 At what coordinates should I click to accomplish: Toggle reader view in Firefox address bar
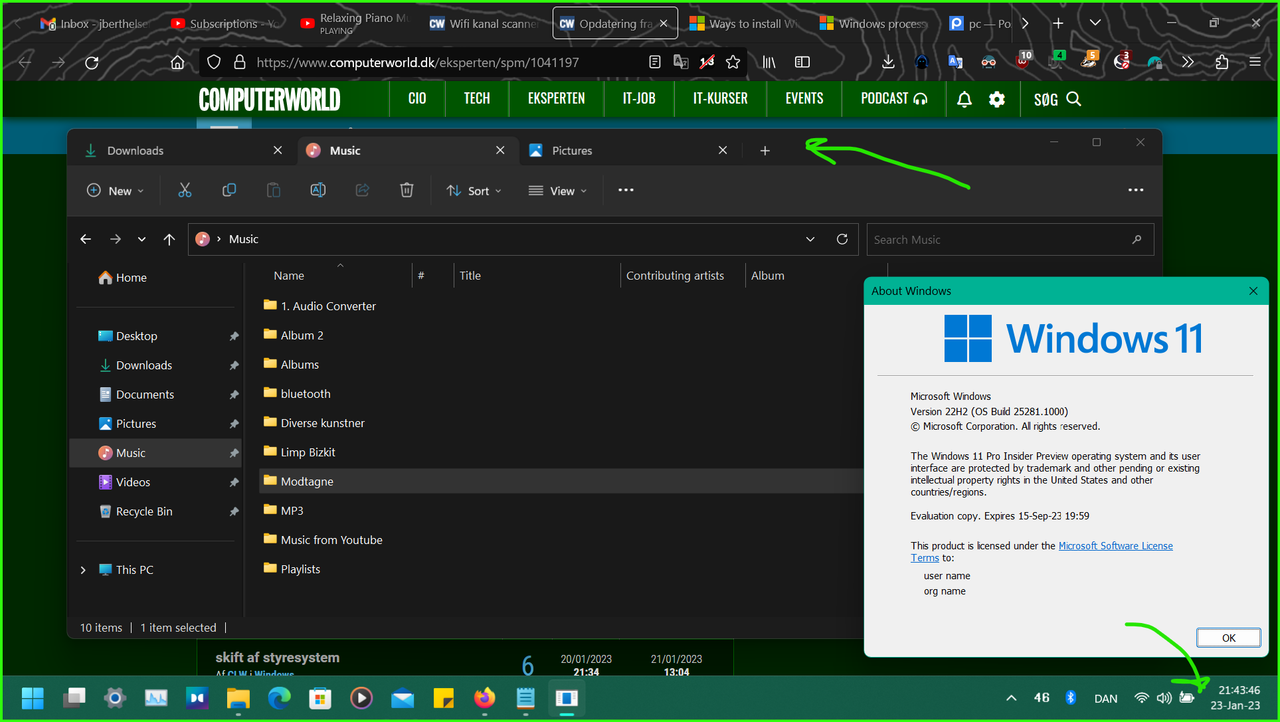[655, 62]
